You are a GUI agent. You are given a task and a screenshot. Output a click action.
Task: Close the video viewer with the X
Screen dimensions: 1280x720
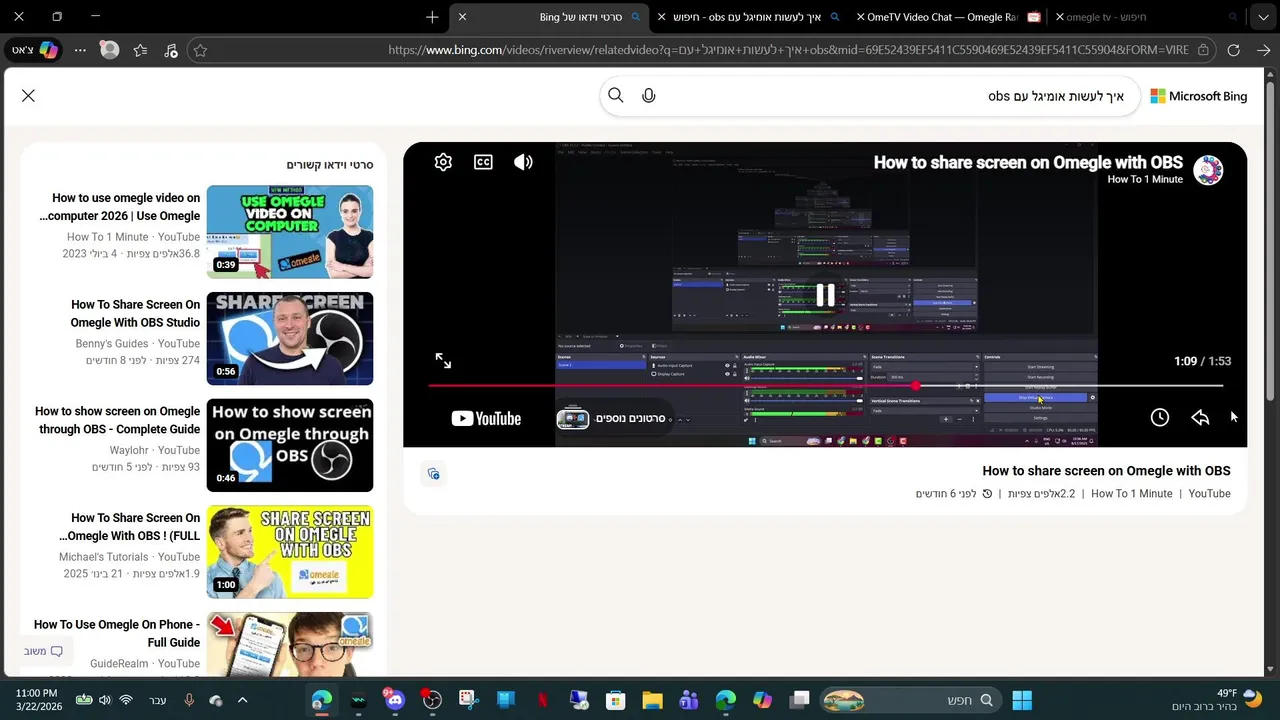(28, 96)
